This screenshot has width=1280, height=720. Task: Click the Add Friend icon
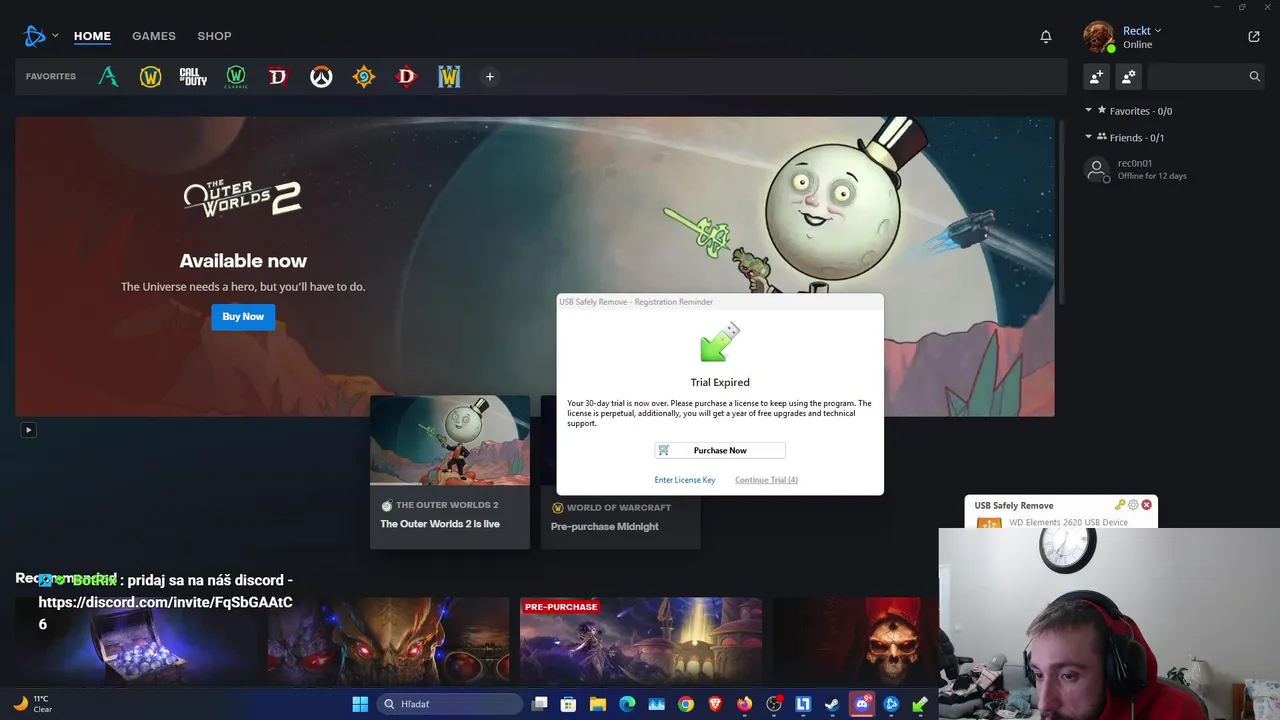(1097, 76)
